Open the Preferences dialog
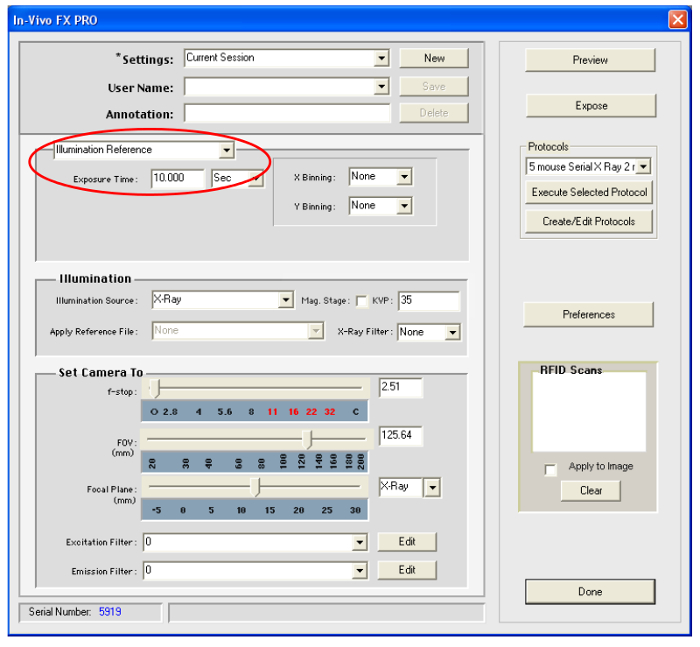 tap(588, 315)
